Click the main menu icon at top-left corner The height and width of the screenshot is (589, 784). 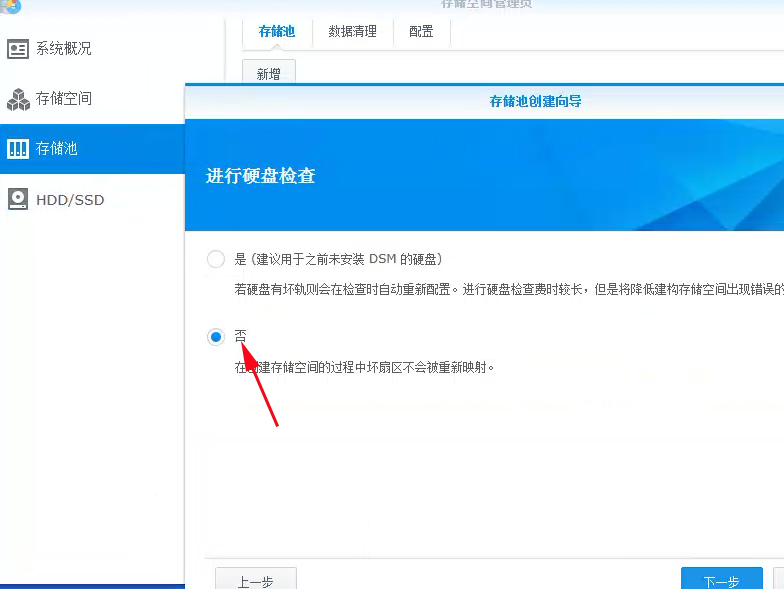(x=10, y=6)
